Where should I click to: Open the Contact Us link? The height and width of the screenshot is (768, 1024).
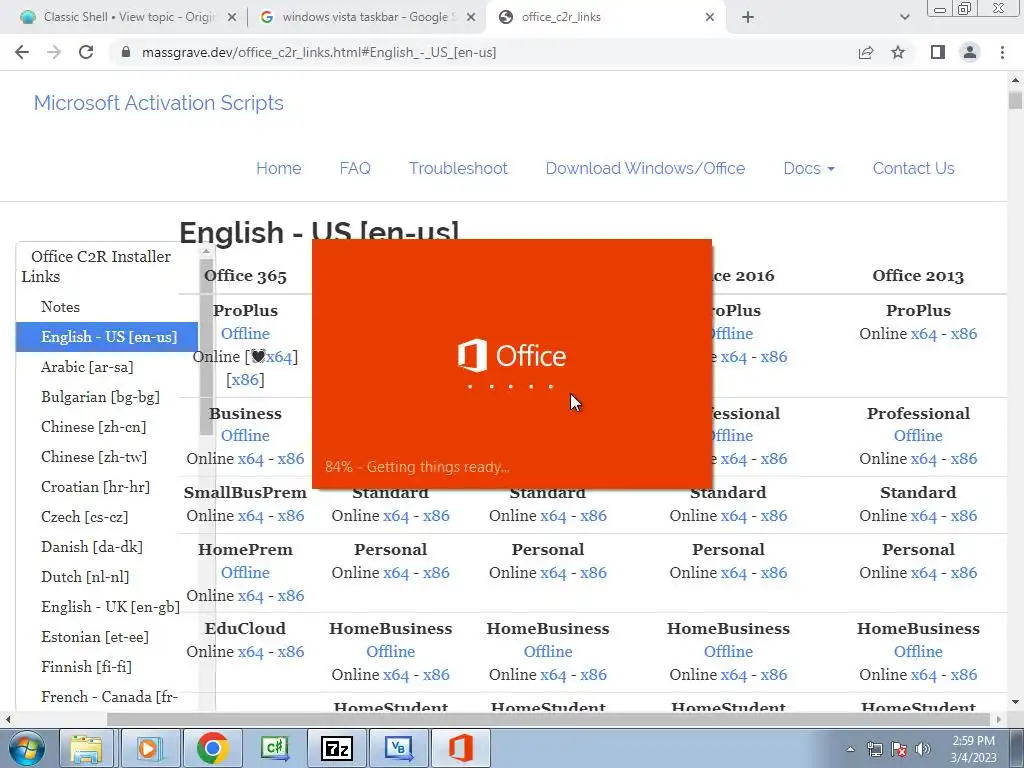[x=913, y=168]
